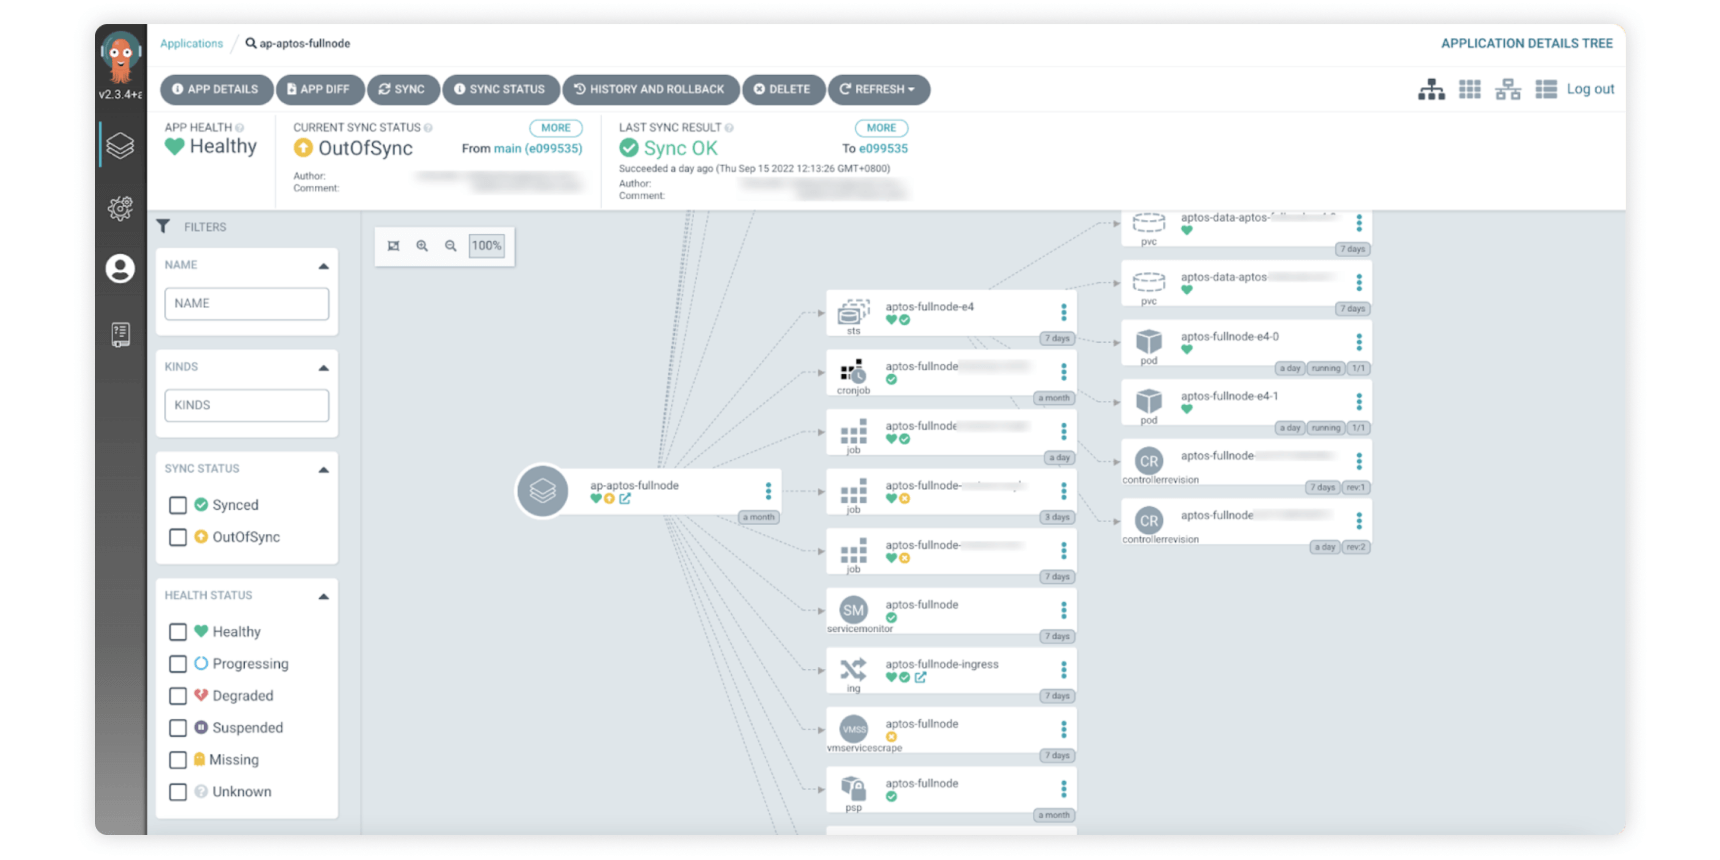Click the HISTORY AND ROLLBACK button
The width and height of the screenshot is (1720, 860).
coord(650,90)
